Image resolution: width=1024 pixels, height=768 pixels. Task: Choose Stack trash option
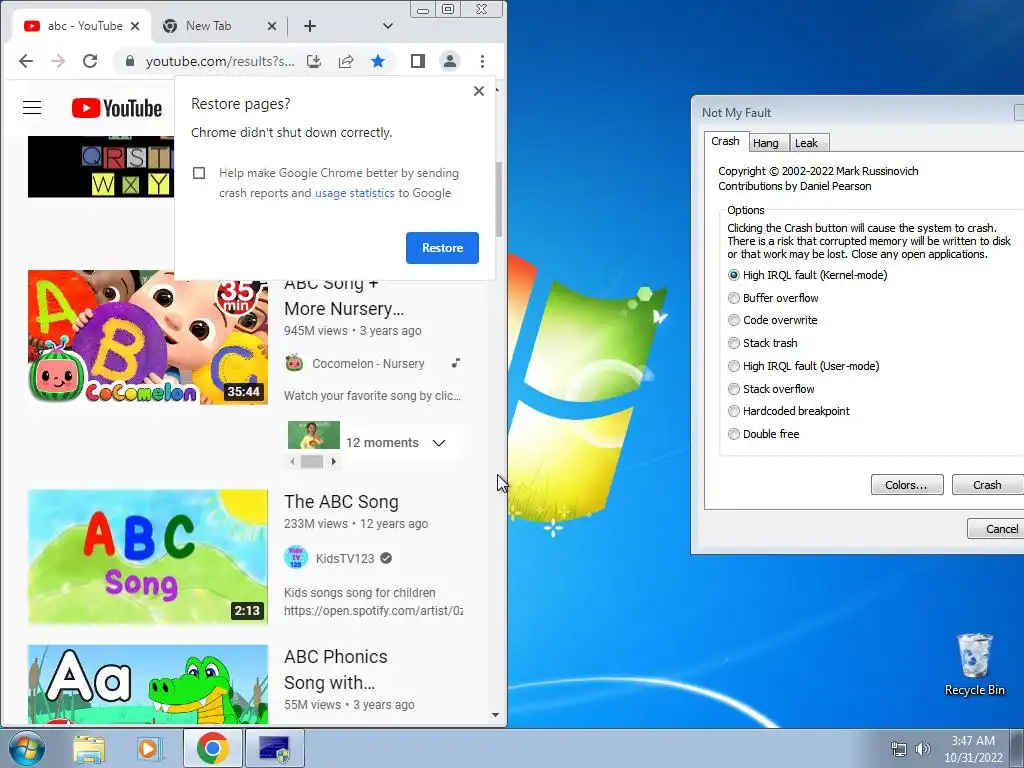[x=734, y=343]
